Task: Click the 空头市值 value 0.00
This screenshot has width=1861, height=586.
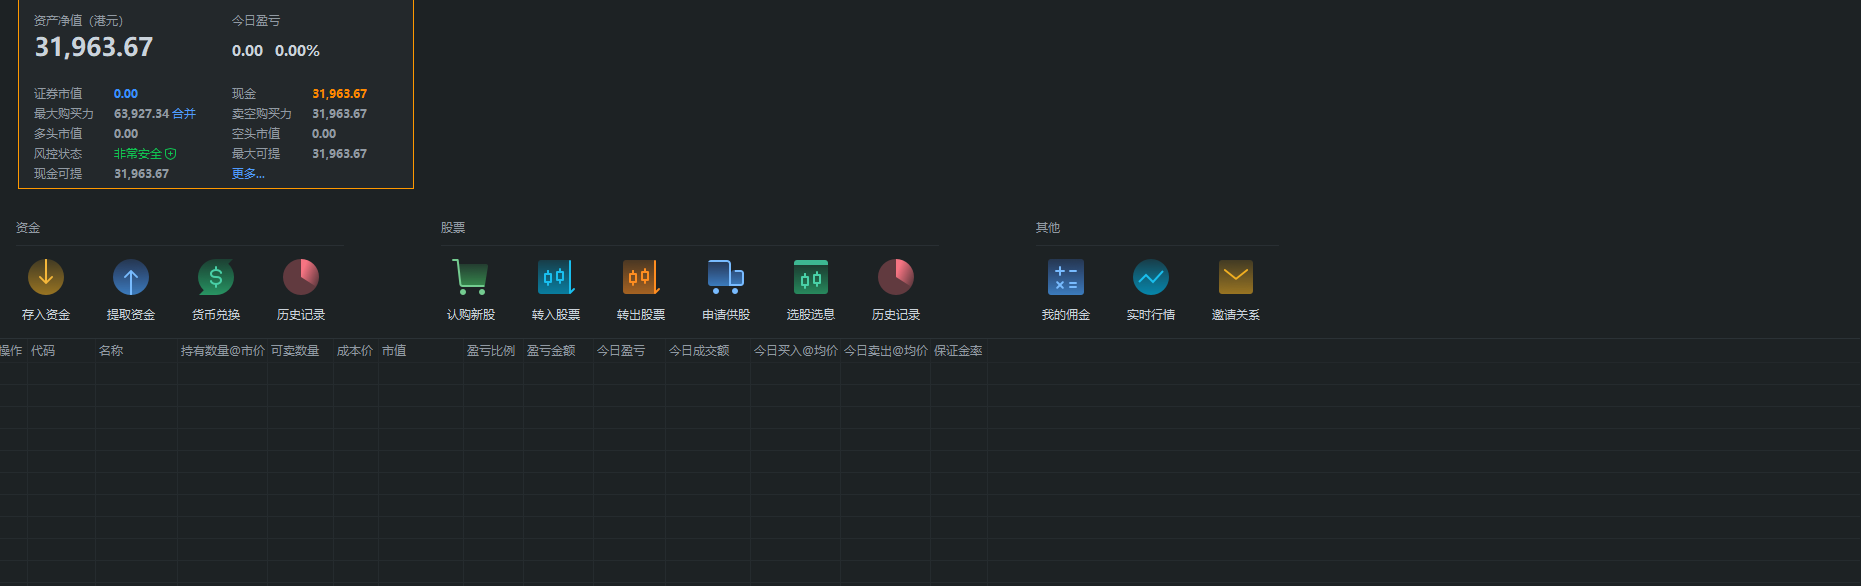Action: pyautogui.click(x=324, y=134)
